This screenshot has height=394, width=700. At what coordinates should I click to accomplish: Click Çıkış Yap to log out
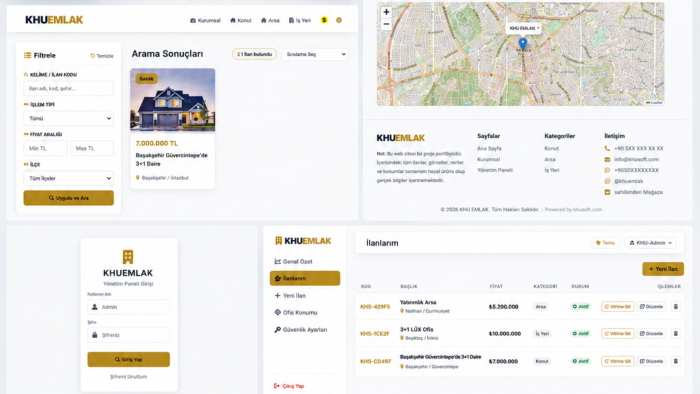pos(289,386)
